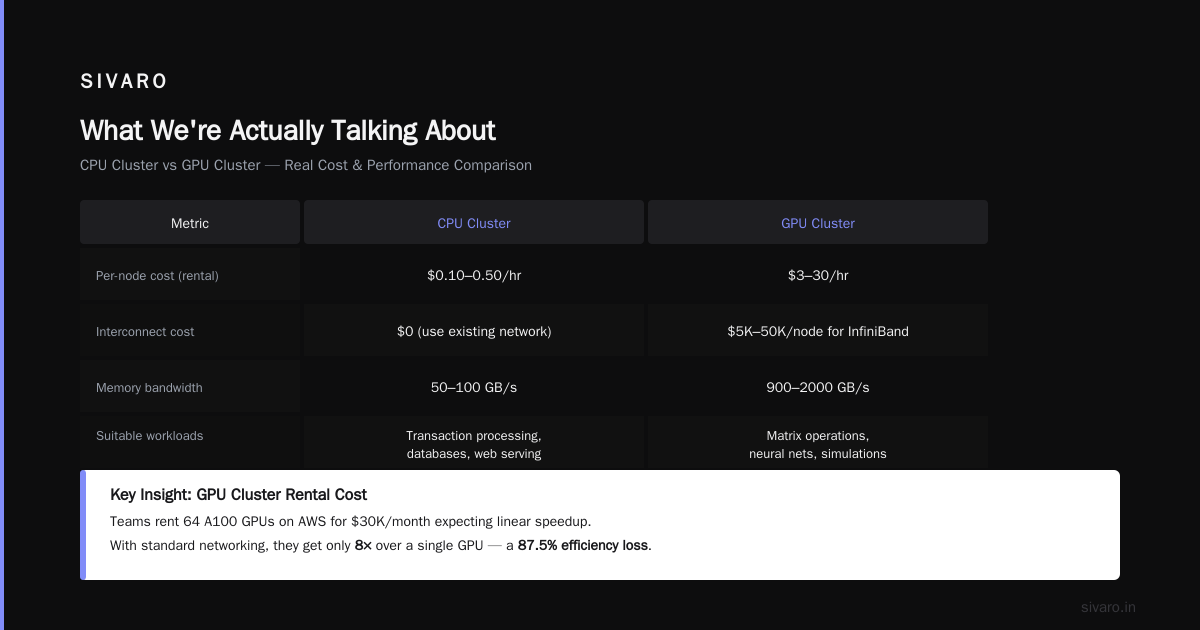Image resolution: width=1200 pixels, height=630 pixels.
Task: Click the 50–100 GB/s cell
Action: pos(474,387)
